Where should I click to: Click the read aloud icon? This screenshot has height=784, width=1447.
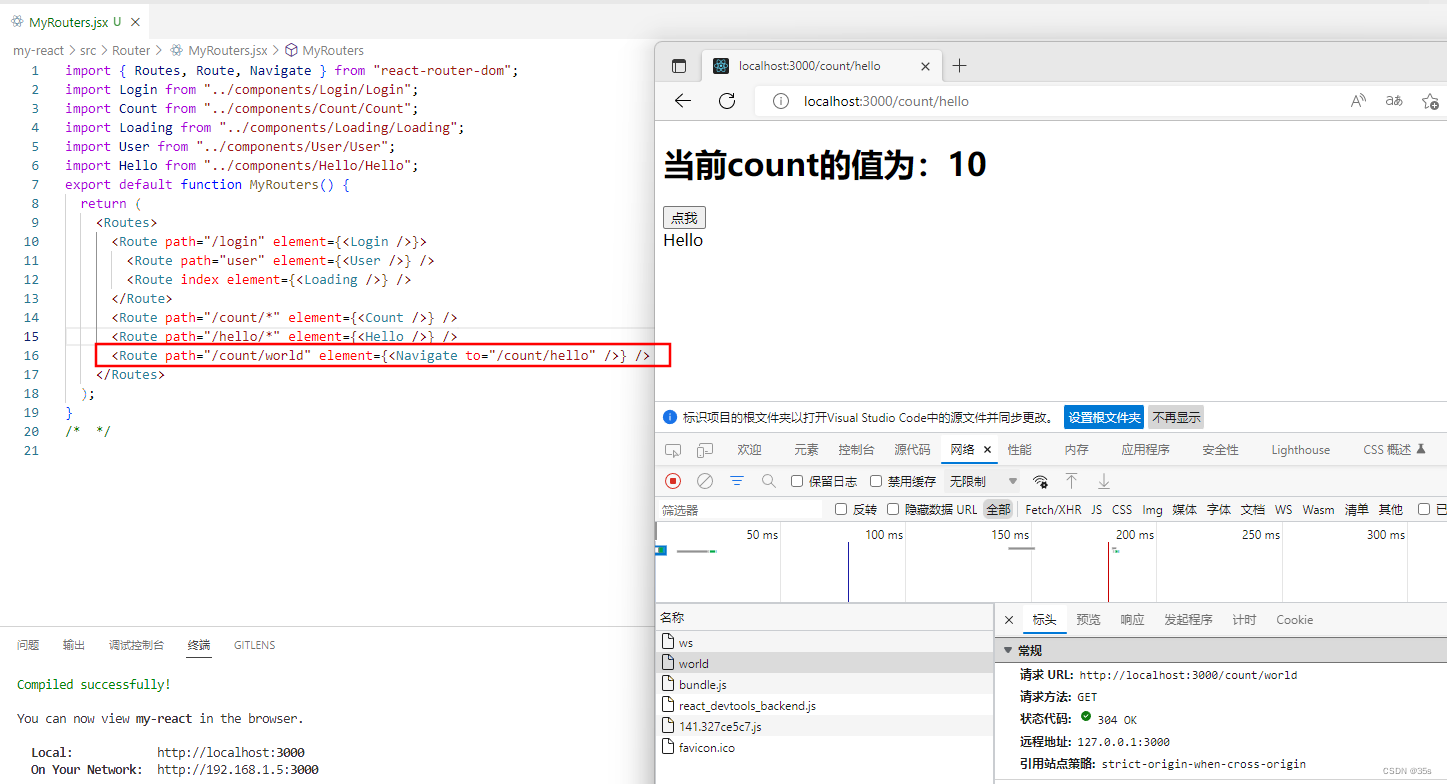(x=1358, y=101)
